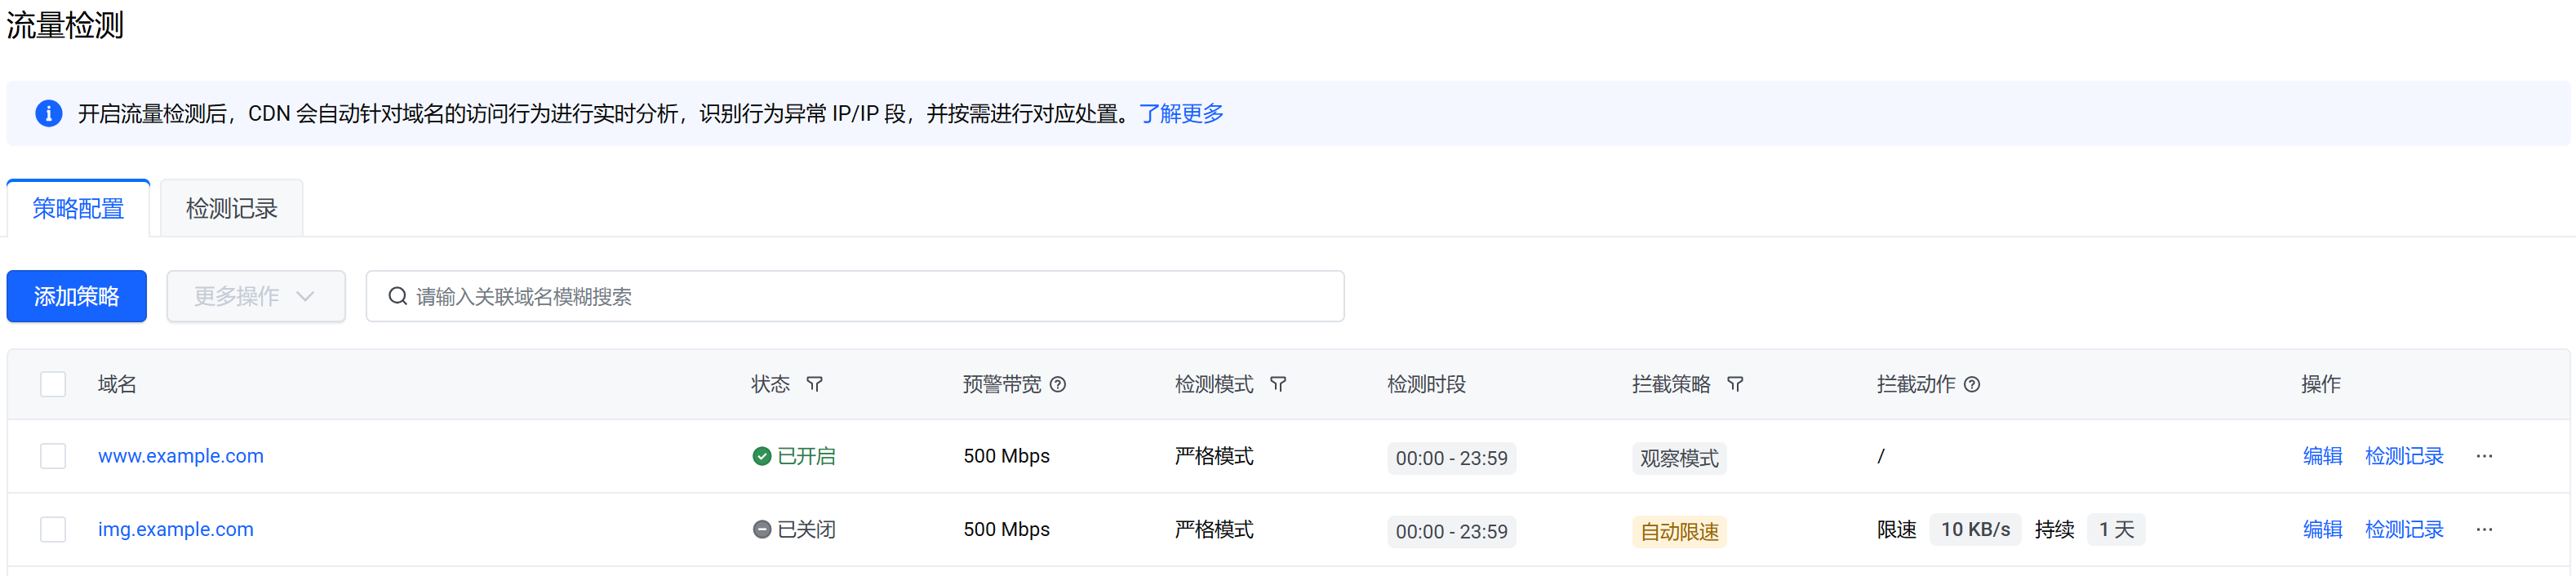This screenshot has height=576, width=2576.
Task: Click the filter icon beside 状态 column
Action: 814,384
